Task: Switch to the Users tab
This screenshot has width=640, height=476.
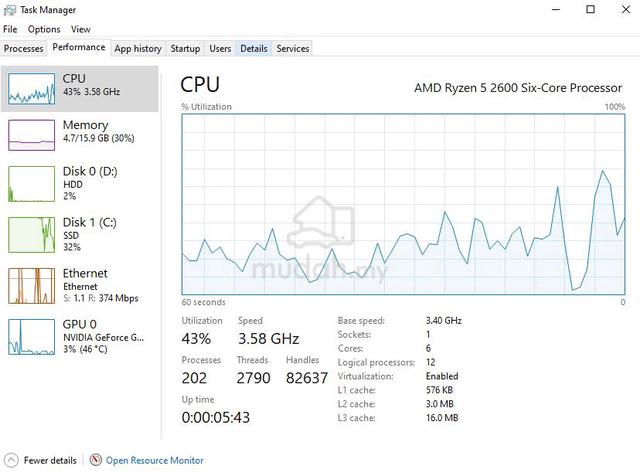Action: 220,49
